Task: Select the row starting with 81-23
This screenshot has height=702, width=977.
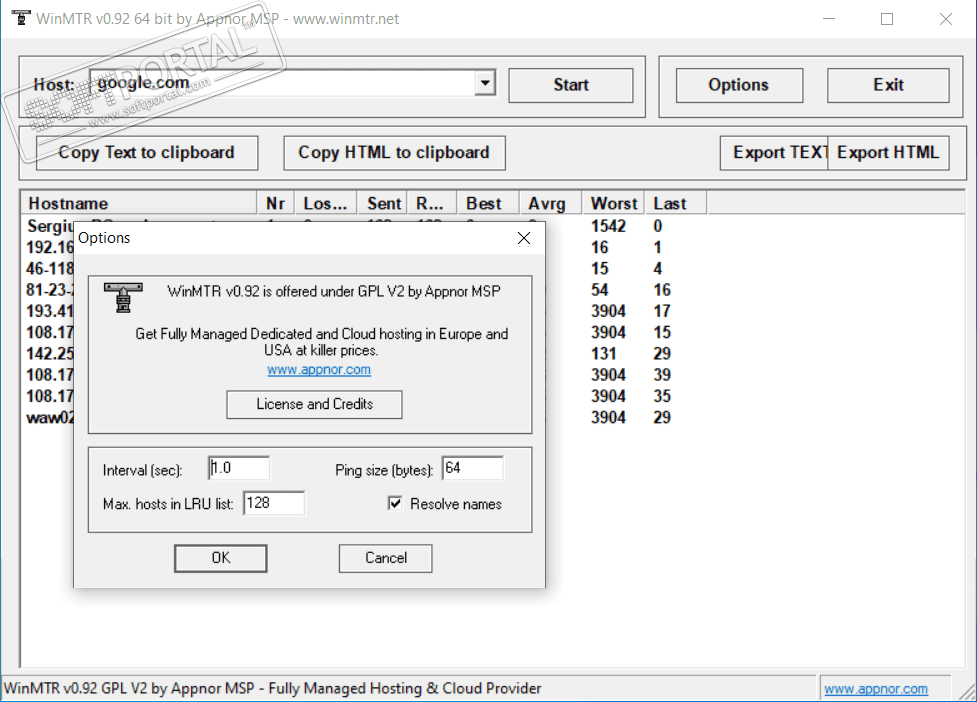Action: [49, 290]
